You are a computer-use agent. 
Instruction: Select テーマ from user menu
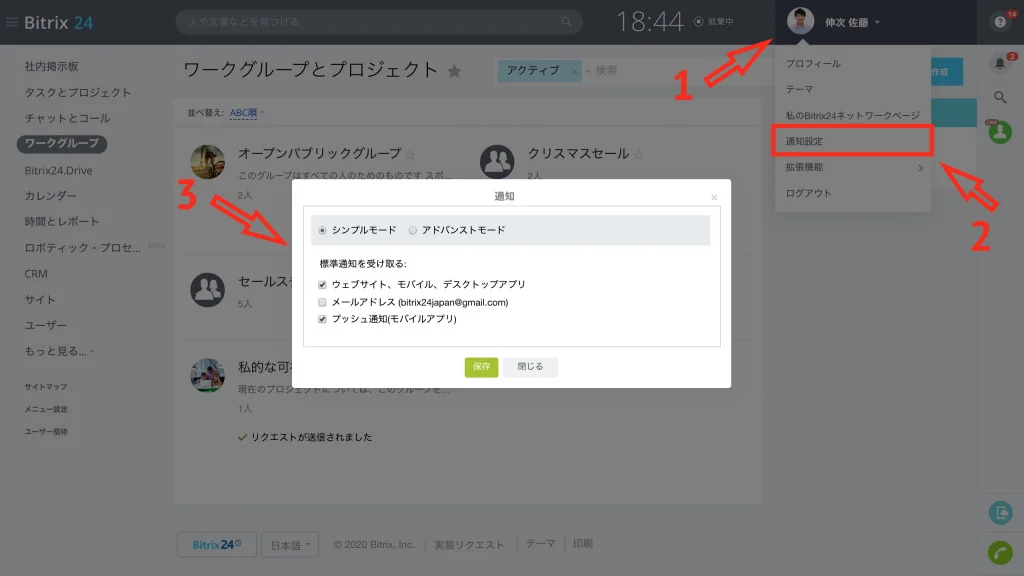tap(799, 89)
